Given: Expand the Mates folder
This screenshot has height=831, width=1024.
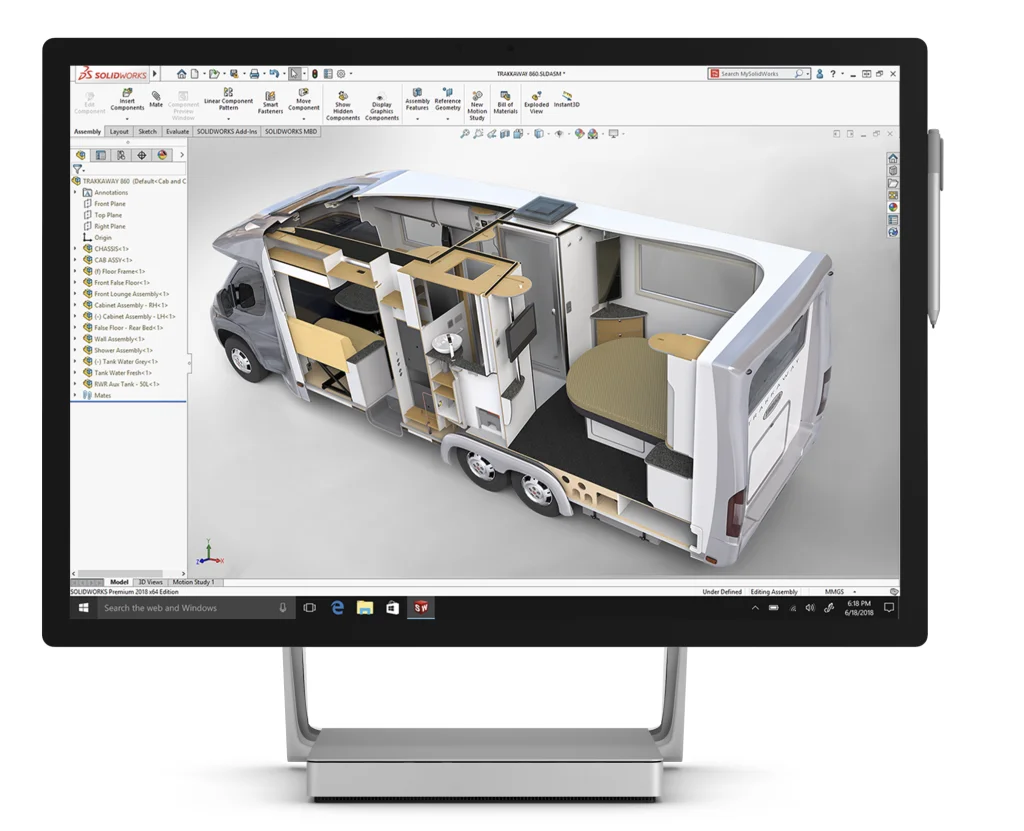Looking at the screenshot, I should tap(75, 393).
